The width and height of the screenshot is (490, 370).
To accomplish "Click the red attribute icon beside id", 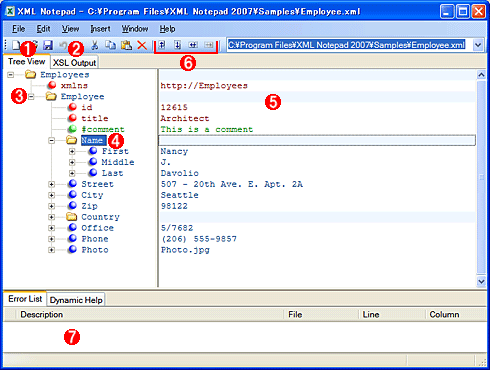I will (x=72, y=107).
